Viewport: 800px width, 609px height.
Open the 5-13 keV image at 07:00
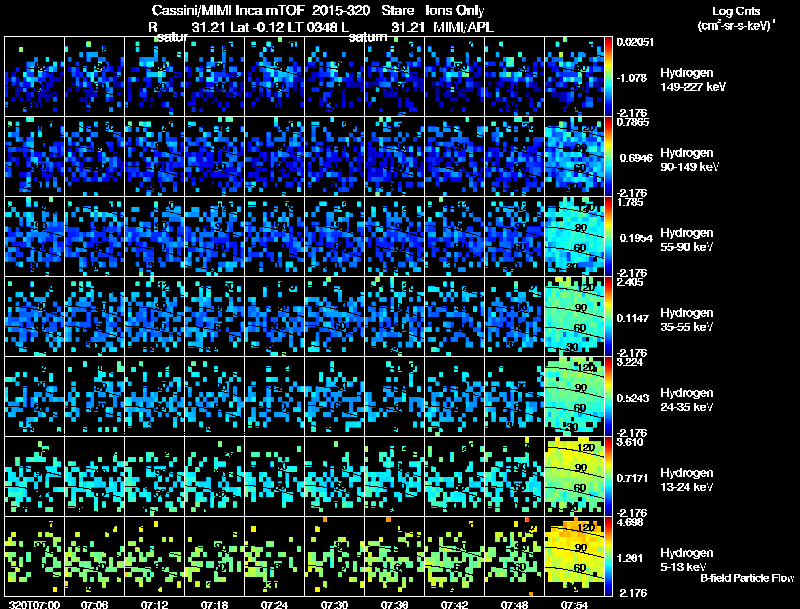pyautogui.click(x=34, y=557)
